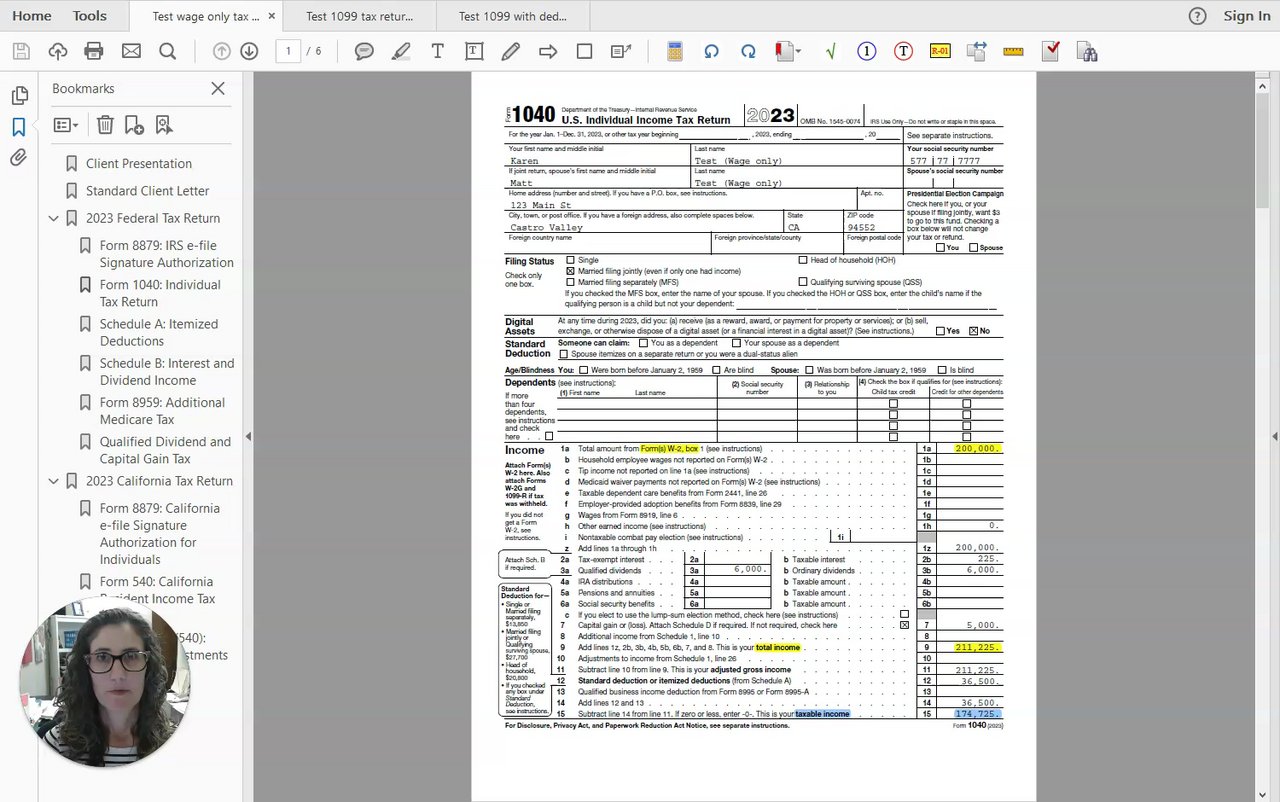Rotate page clockwise
The width and height of the screenshot is (1280, 802).
[x=748, y=51]
